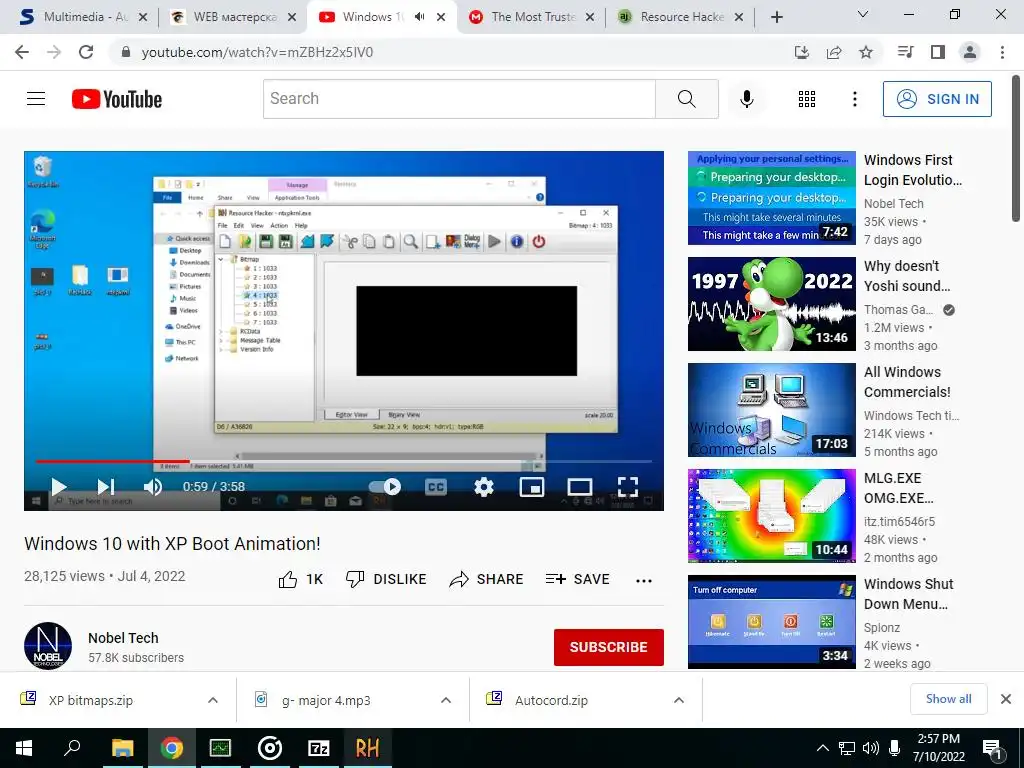1024x768 pixels.
Task: Go back in browser history
Action: click(x=22, y=52)
